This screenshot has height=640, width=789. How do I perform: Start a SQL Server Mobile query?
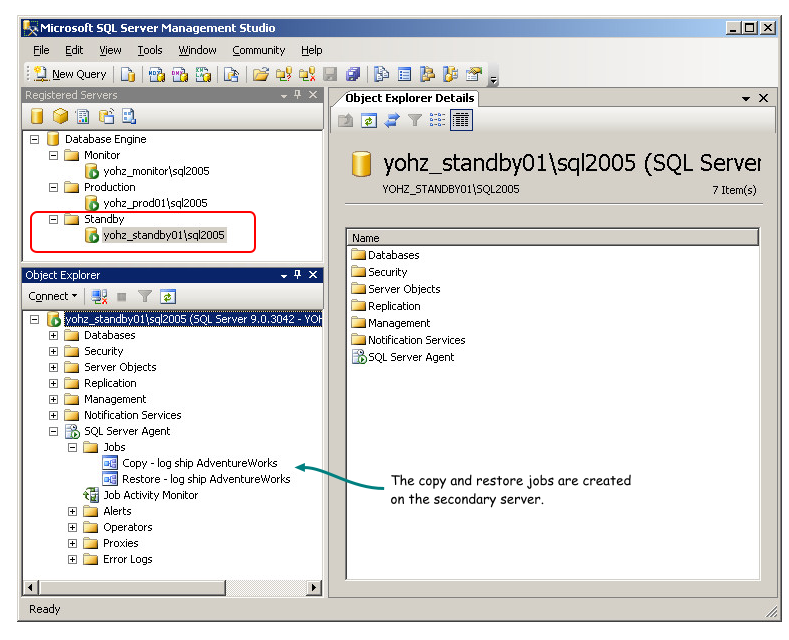coord(231,74)
